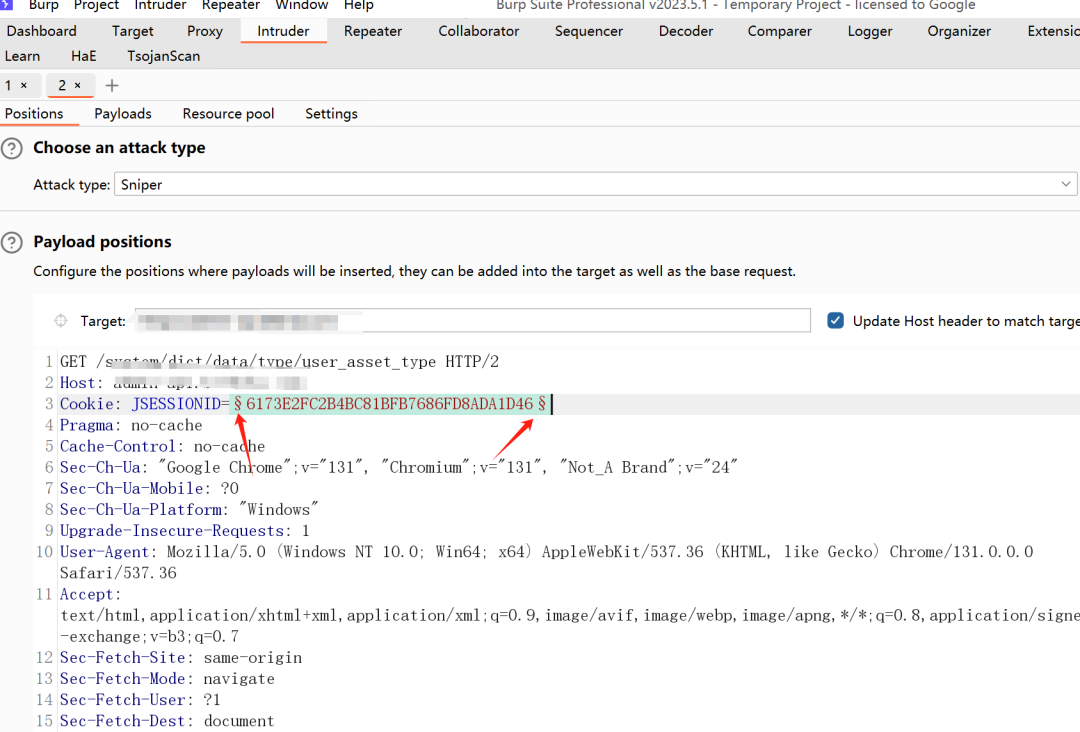This screenshot has height=732, width=1080.
Task: Select Intruder attack tab 2
Action: click(x=62, y=85)
